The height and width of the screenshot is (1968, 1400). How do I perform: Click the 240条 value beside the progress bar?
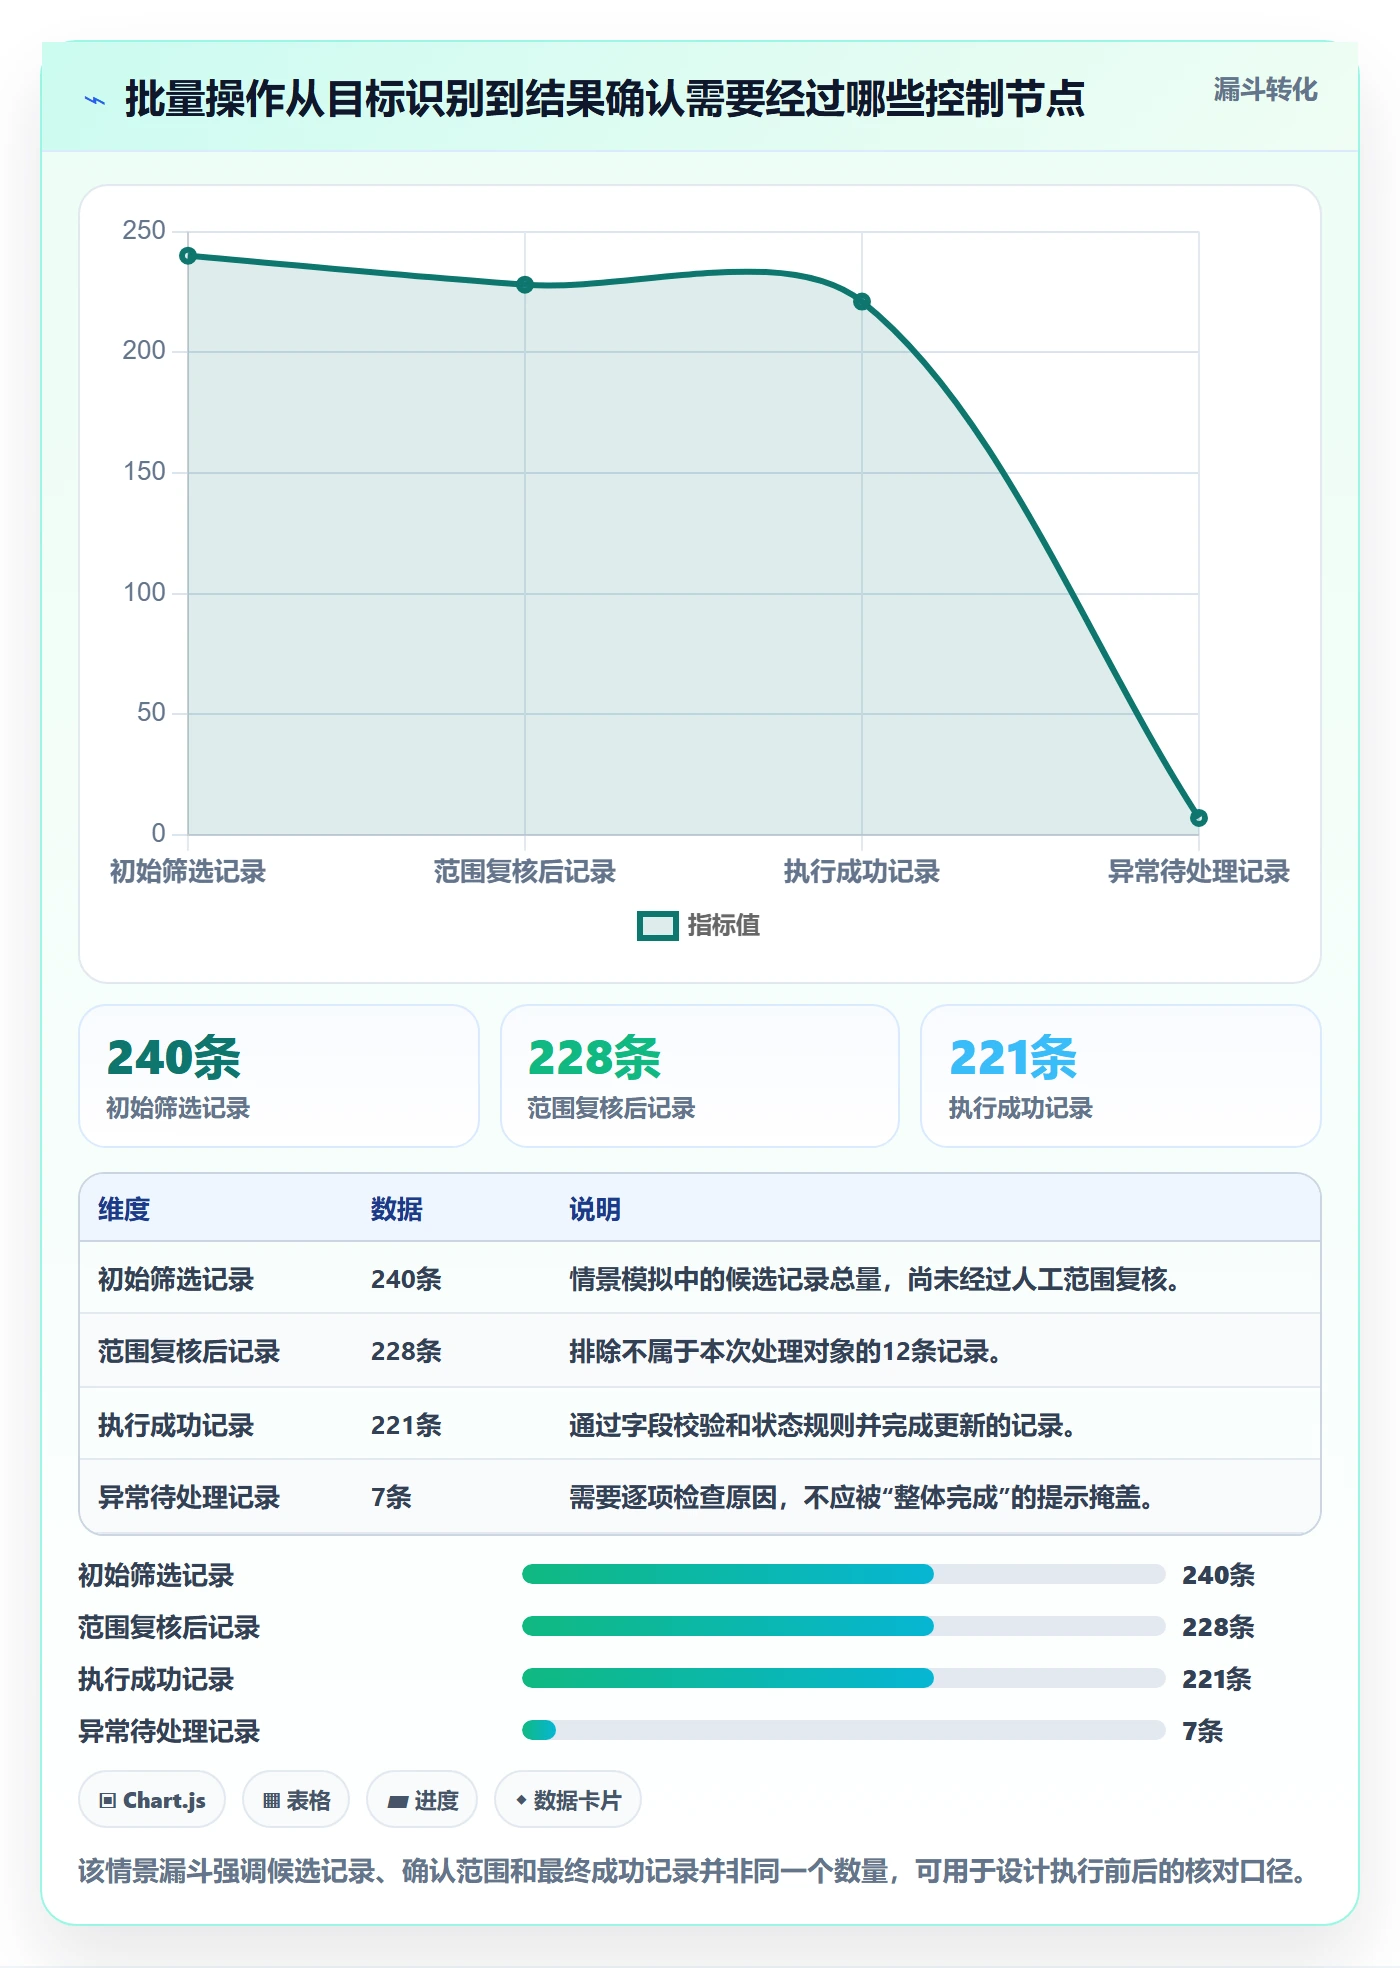coord(1218,1575)
